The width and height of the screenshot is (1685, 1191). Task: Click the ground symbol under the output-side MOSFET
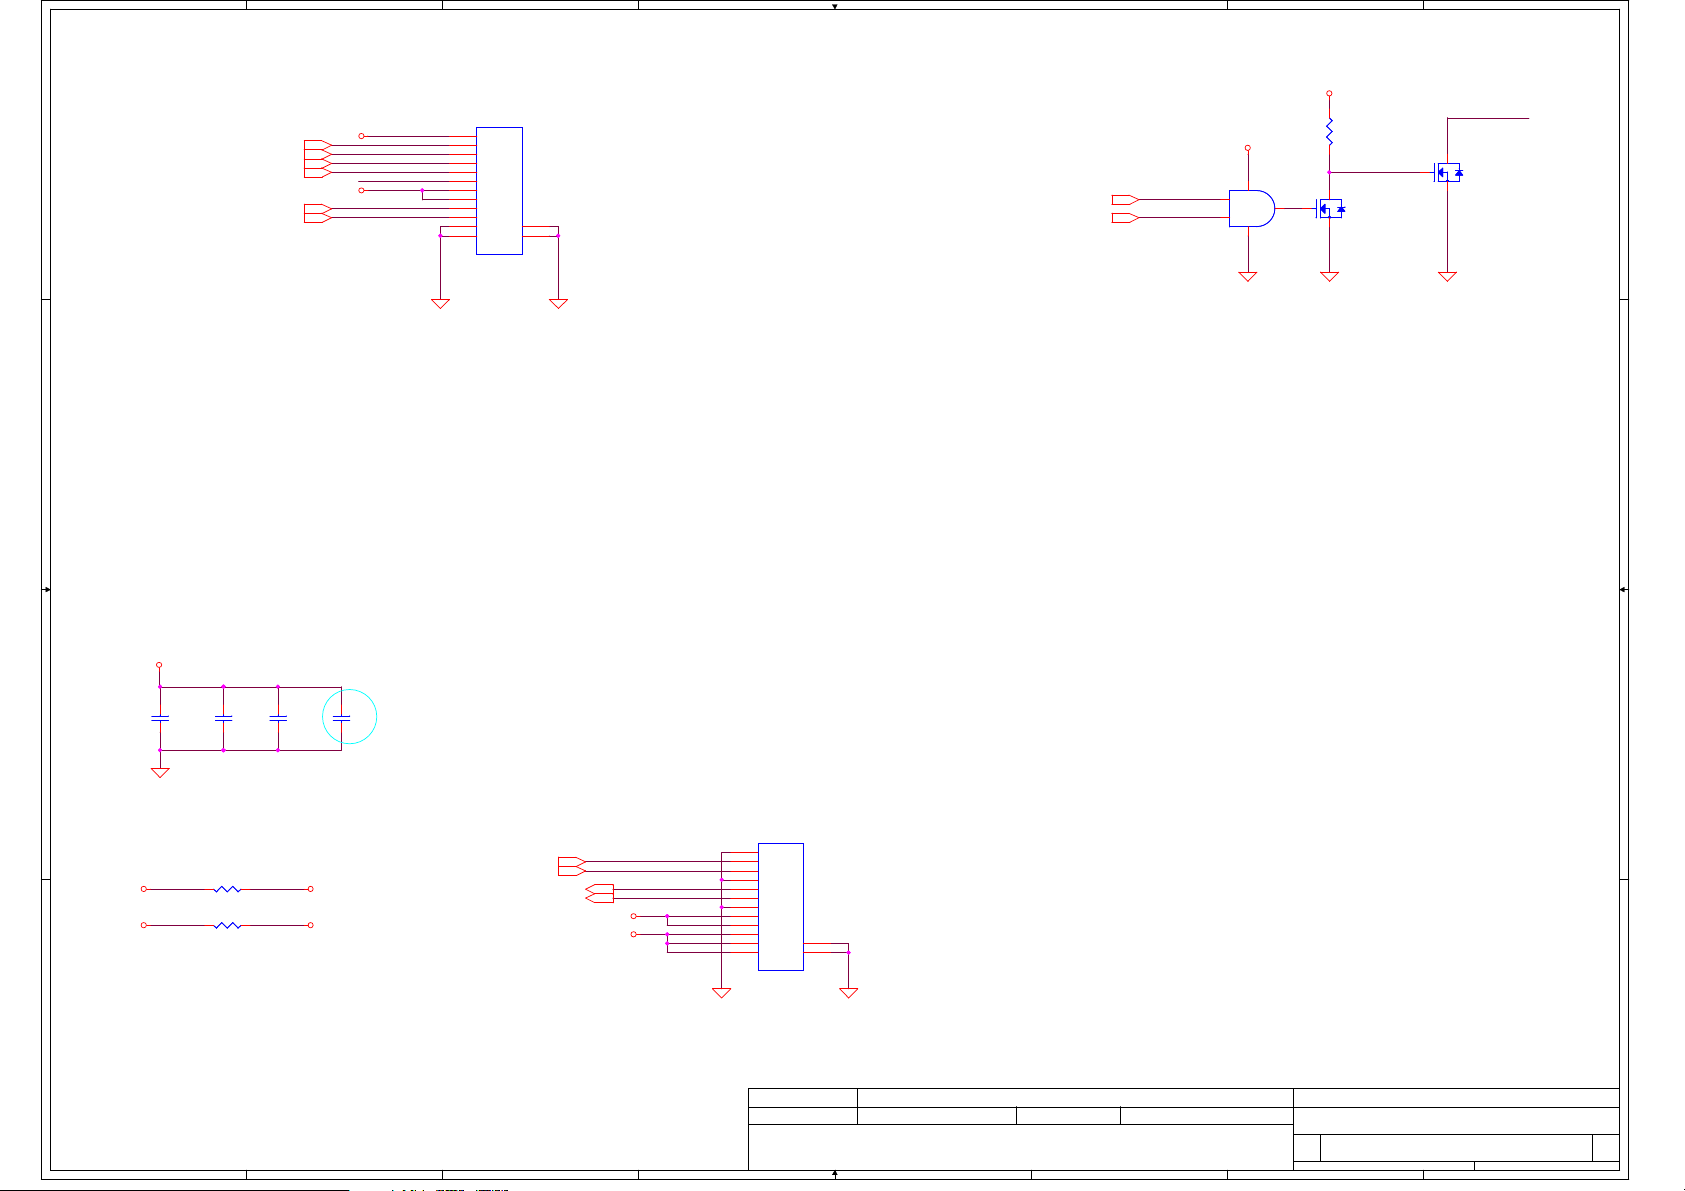click(x=1447, y=276)
